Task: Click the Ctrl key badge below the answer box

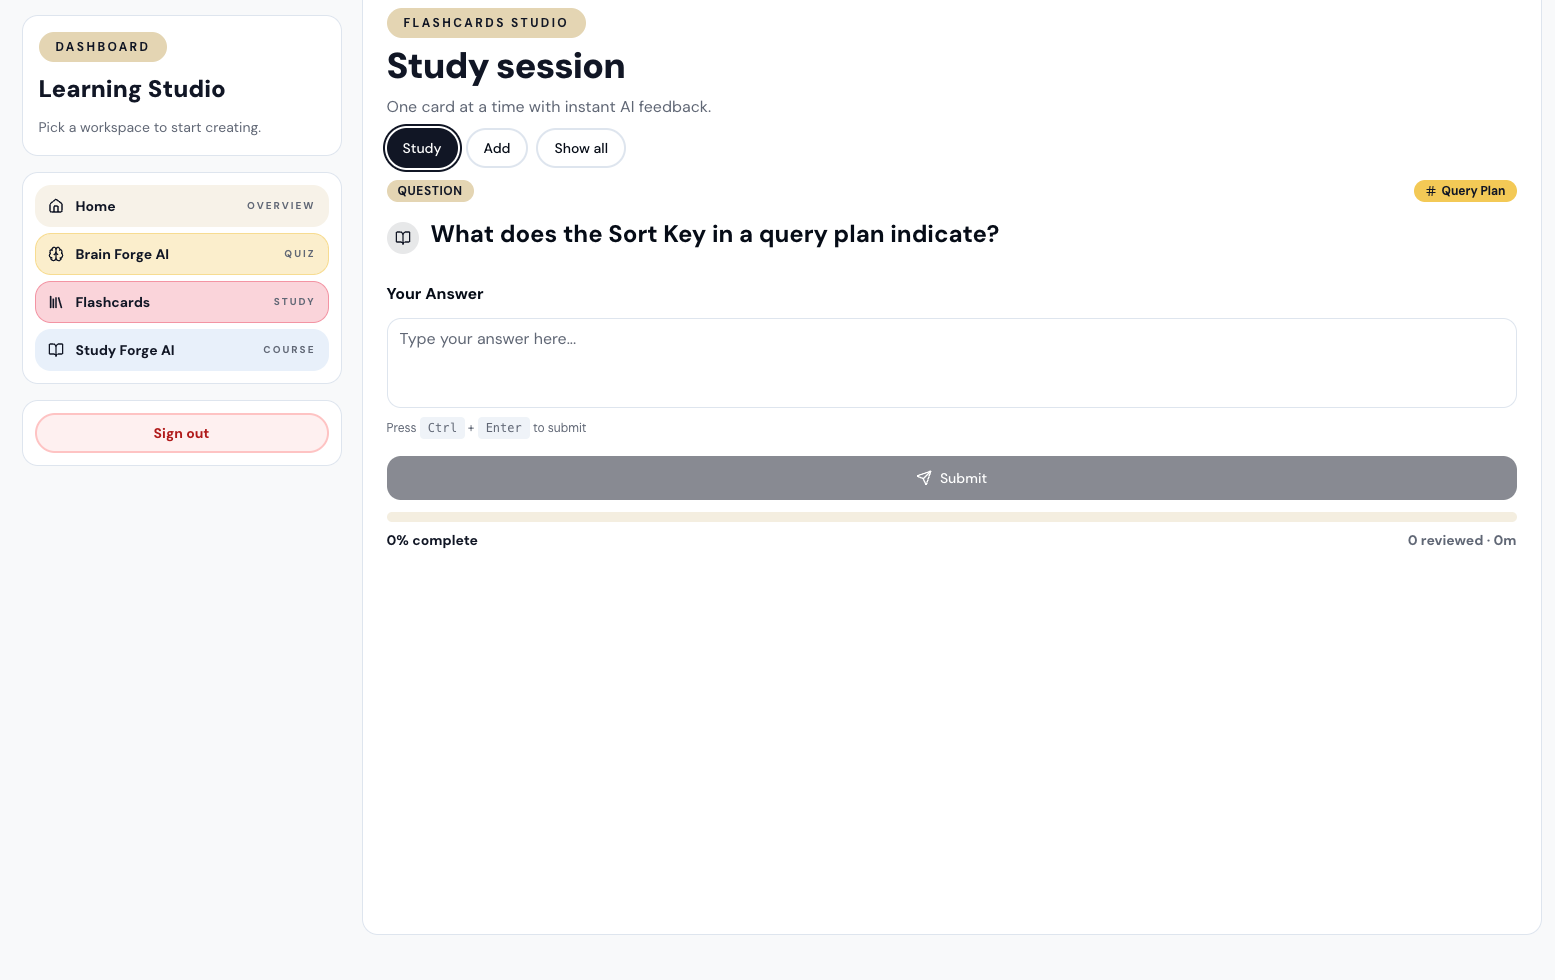Action: pyautogui.click(x=442, y=428)
